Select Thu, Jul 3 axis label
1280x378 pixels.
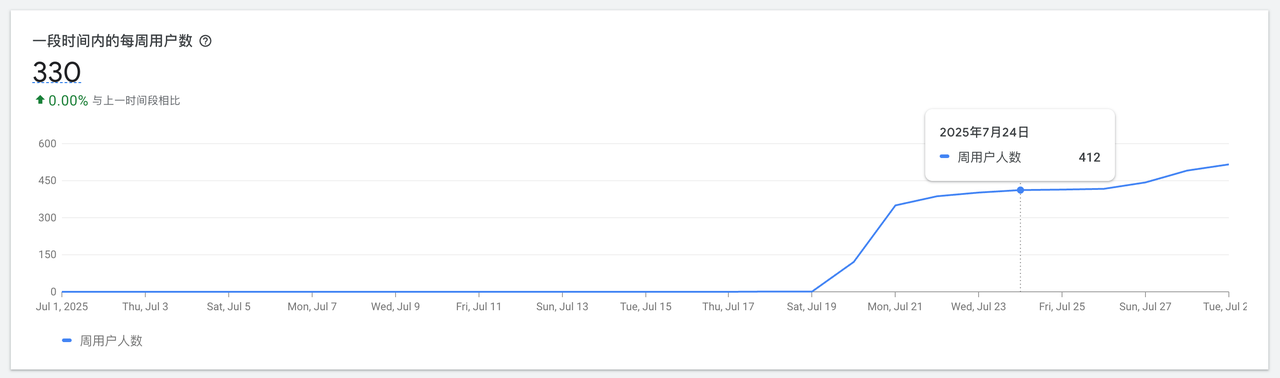coord(145,306)
